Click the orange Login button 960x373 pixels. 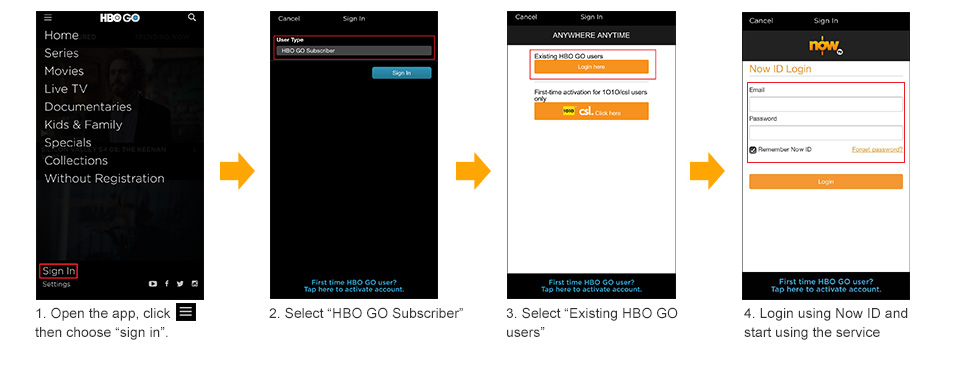coord(826,181)
